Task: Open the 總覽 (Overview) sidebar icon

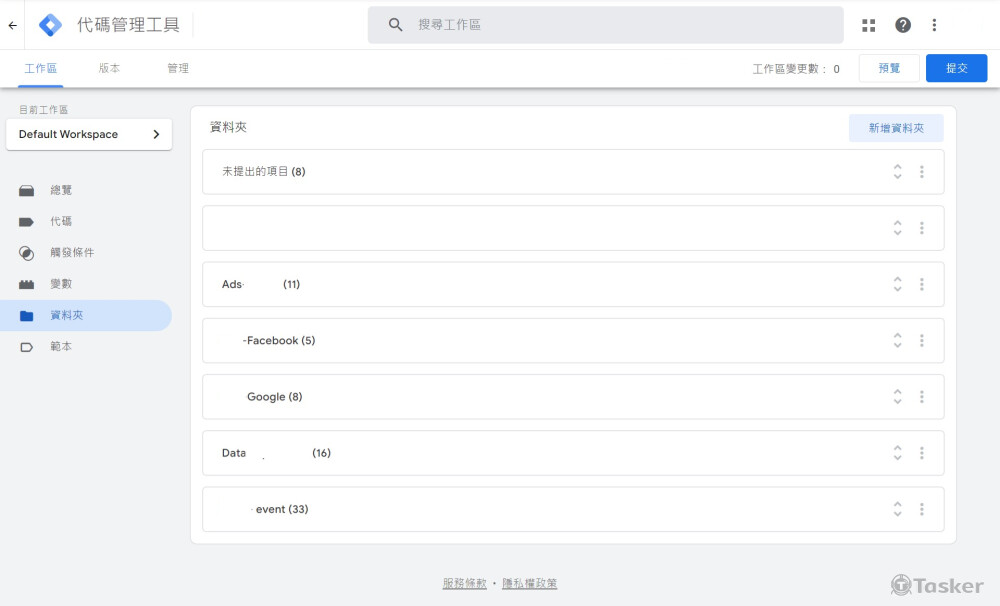Action: point(27,190)
